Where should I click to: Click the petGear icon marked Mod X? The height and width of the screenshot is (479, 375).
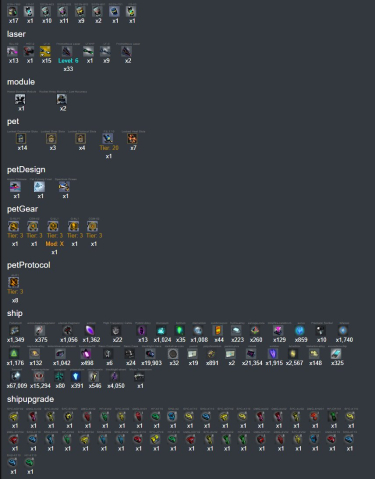(53, 226)
